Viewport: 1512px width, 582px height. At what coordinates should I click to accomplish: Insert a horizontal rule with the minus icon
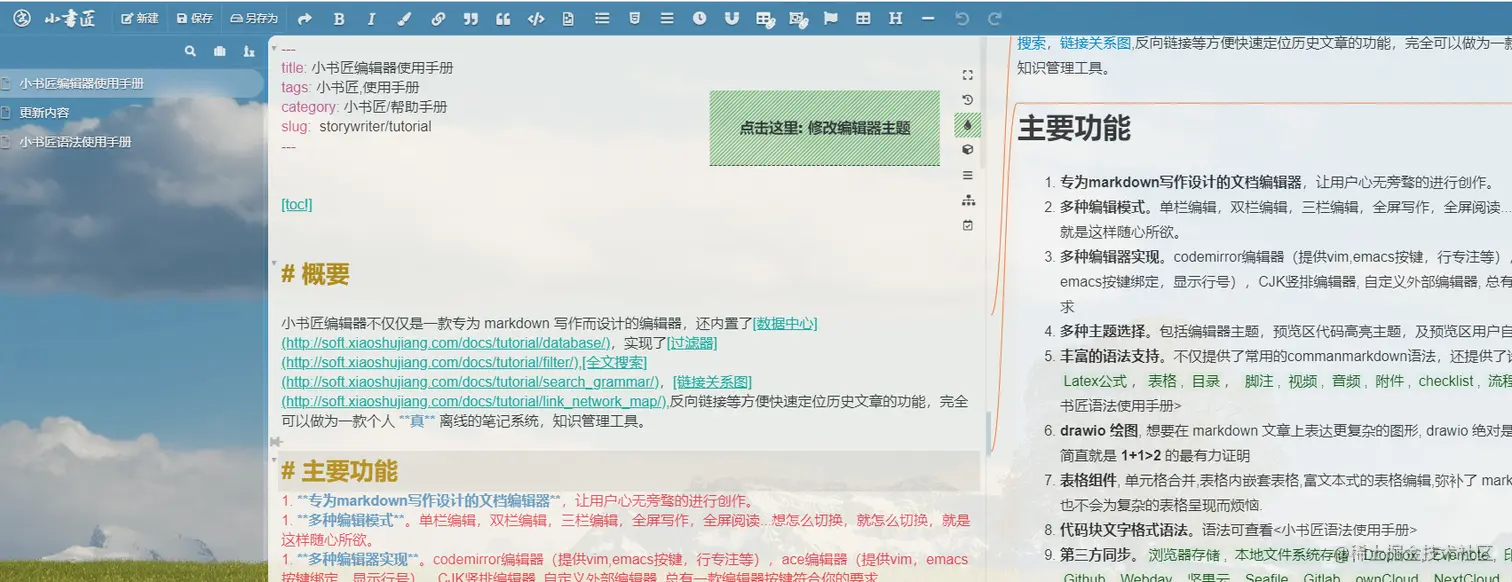pyautogui.click(x=928, y=19)
